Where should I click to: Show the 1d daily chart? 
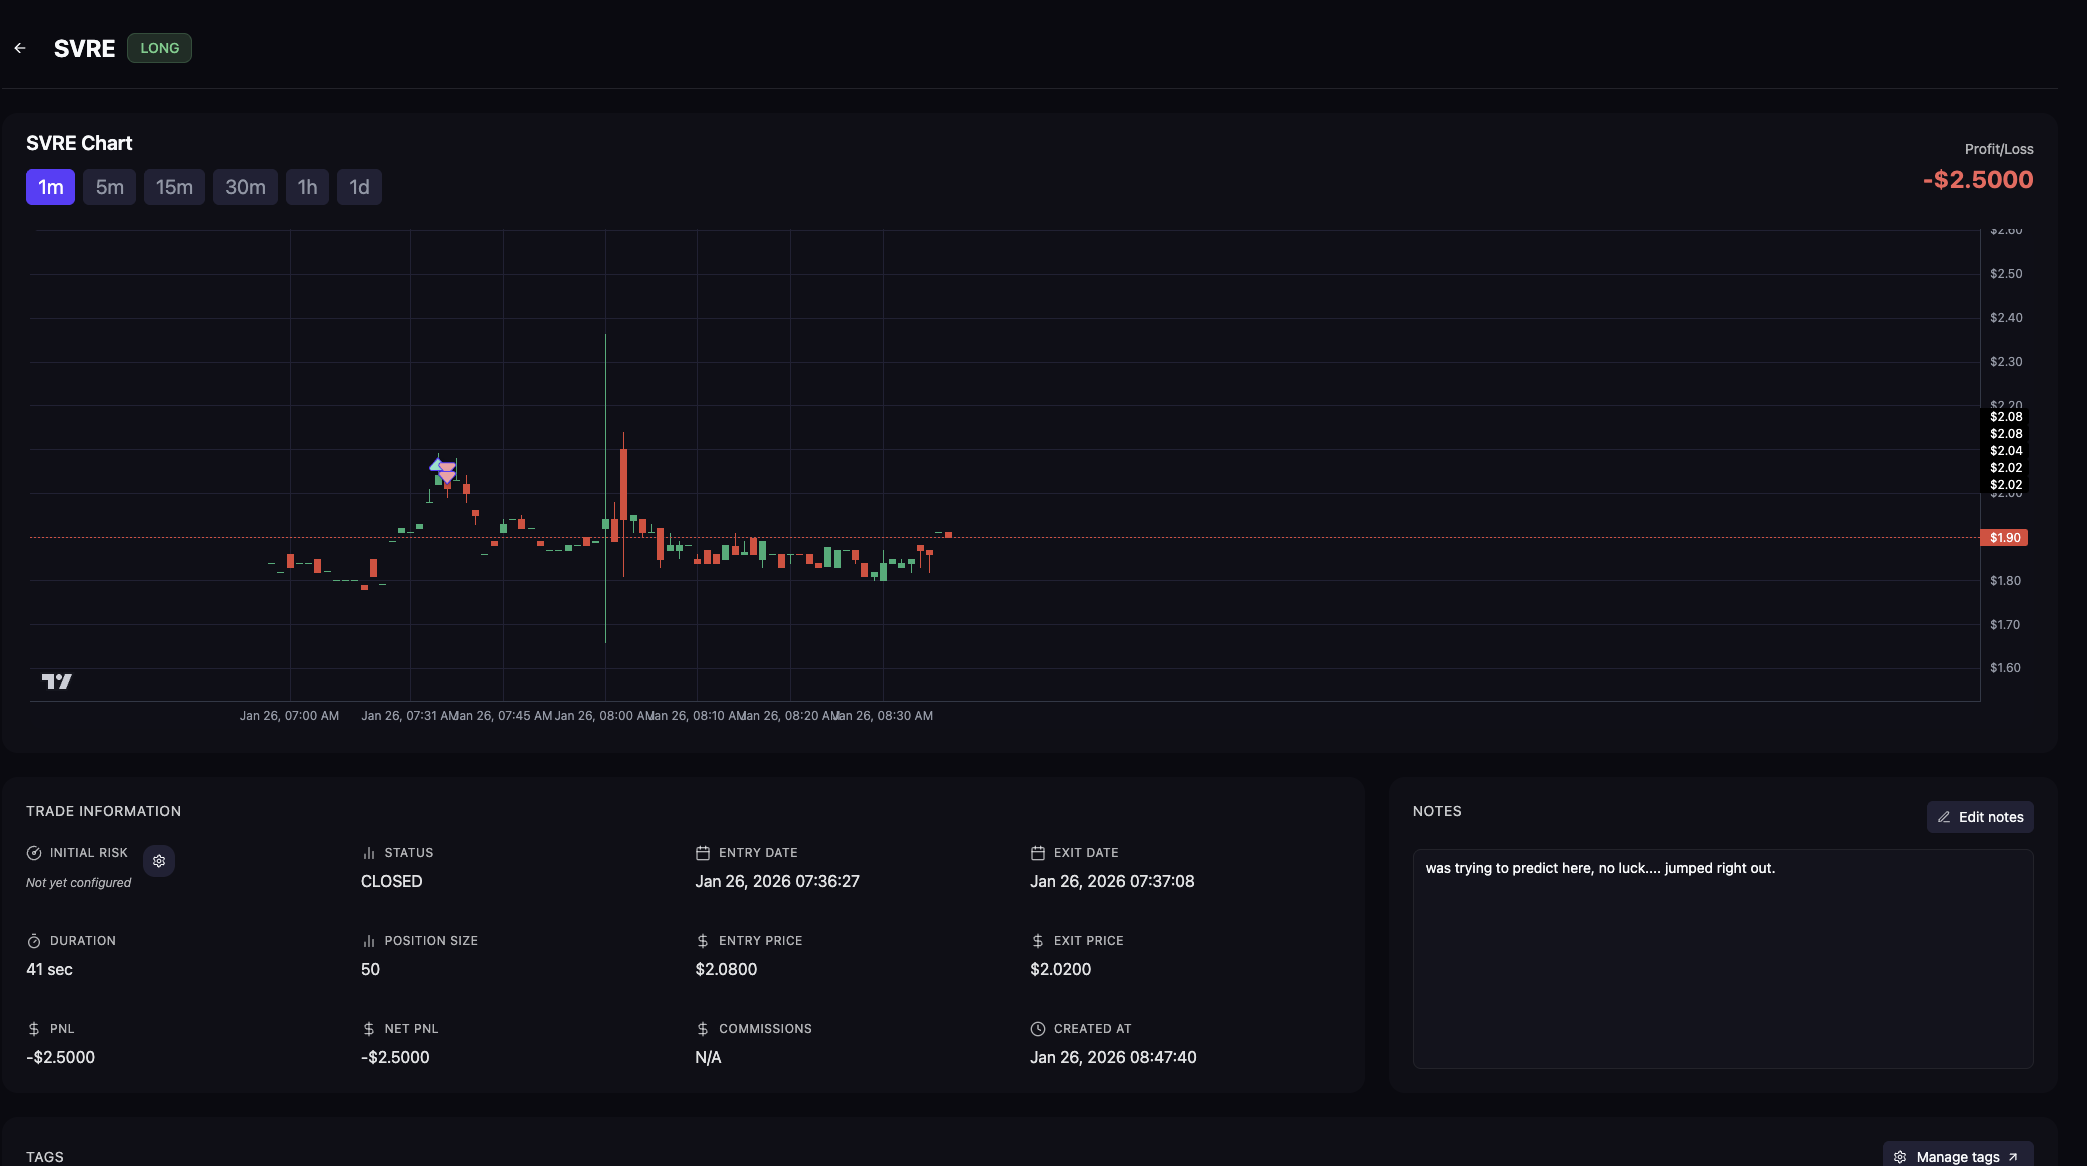tap(359, 187)
